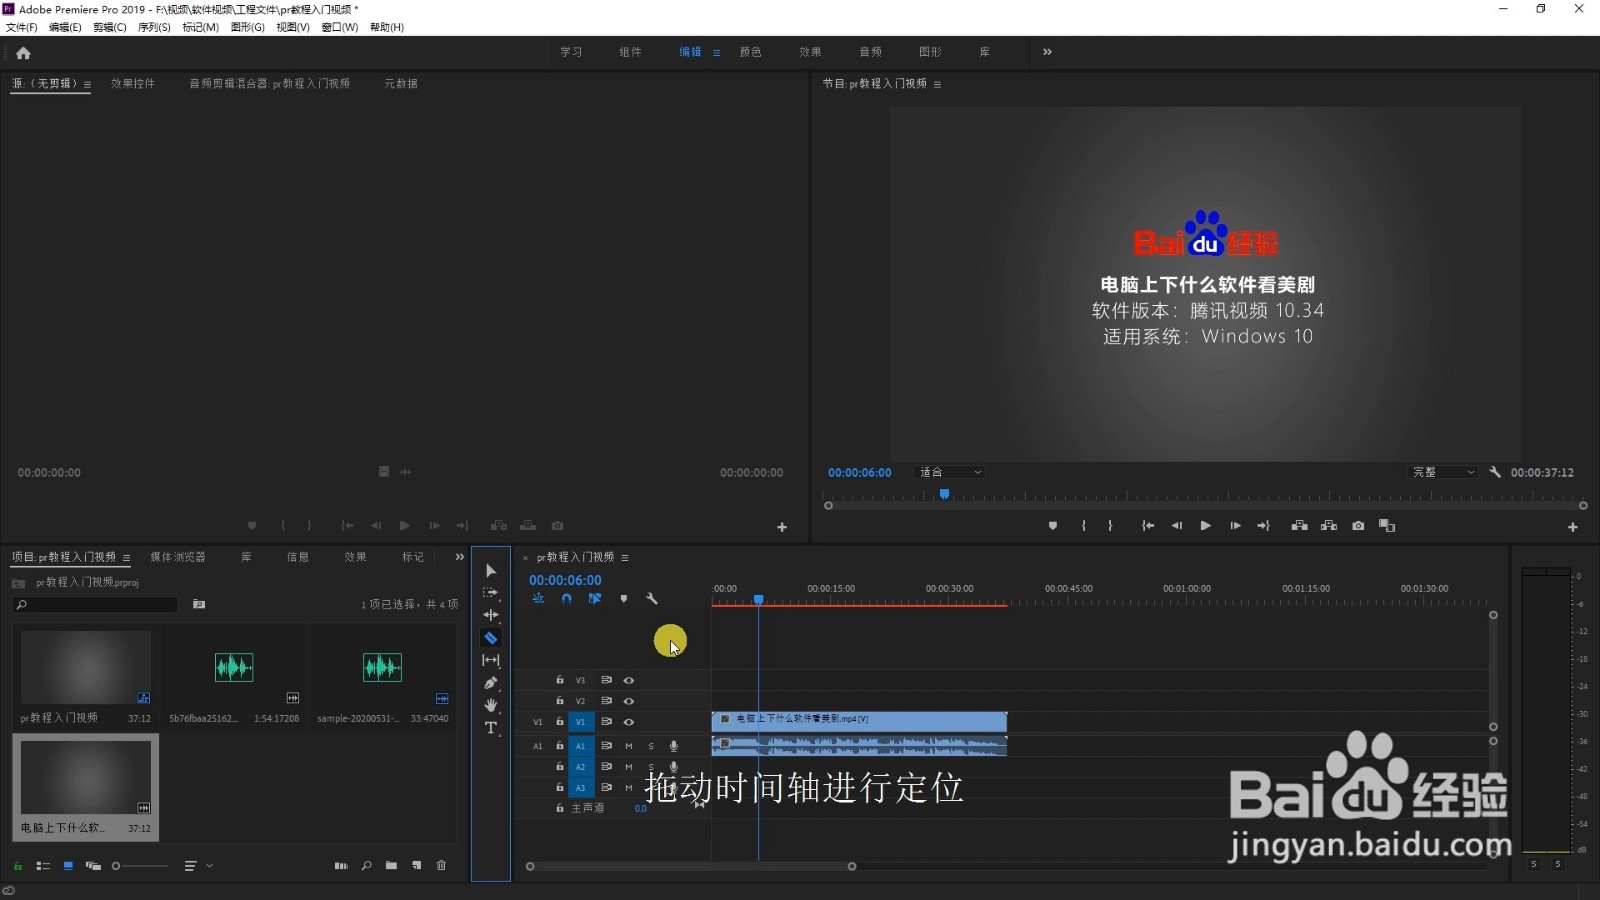The image size is (1600, 900).
Task: Open Project panel menu icon
Action: click(x=126, y=558)
